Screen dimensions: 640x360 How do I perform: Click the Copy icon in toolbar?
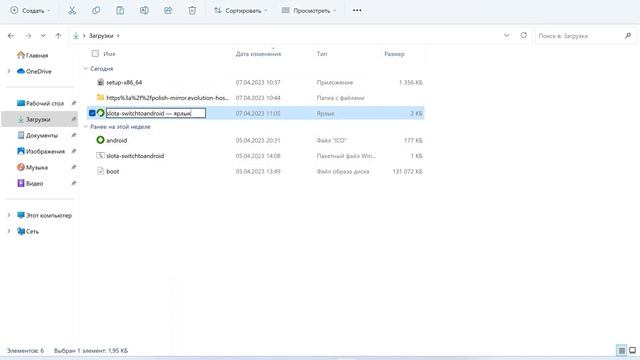[x=96, y=11]
